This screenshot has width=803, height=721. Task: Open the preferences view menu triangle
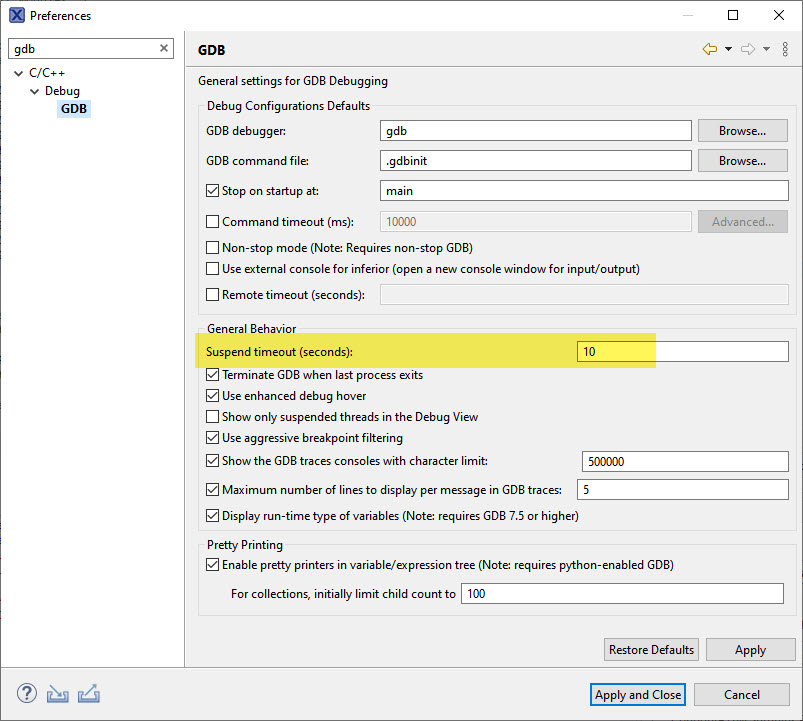click(785, 49)
